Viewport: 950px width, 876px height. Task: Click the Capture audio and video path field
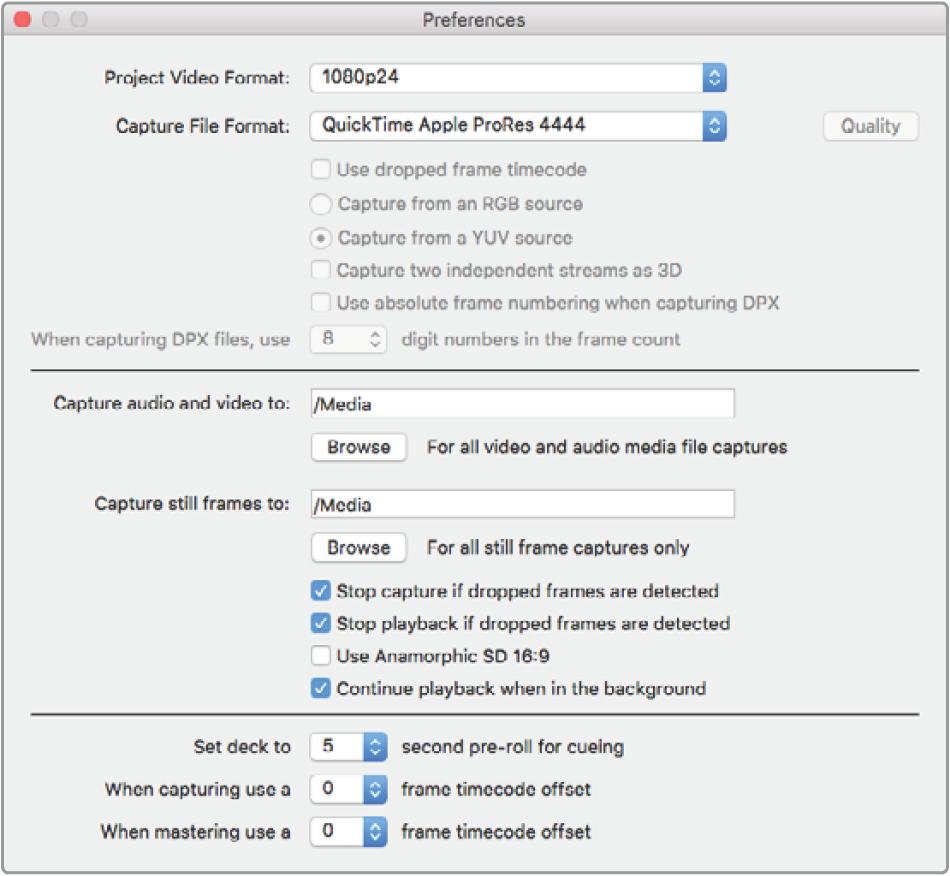click(x=522, y=404)
